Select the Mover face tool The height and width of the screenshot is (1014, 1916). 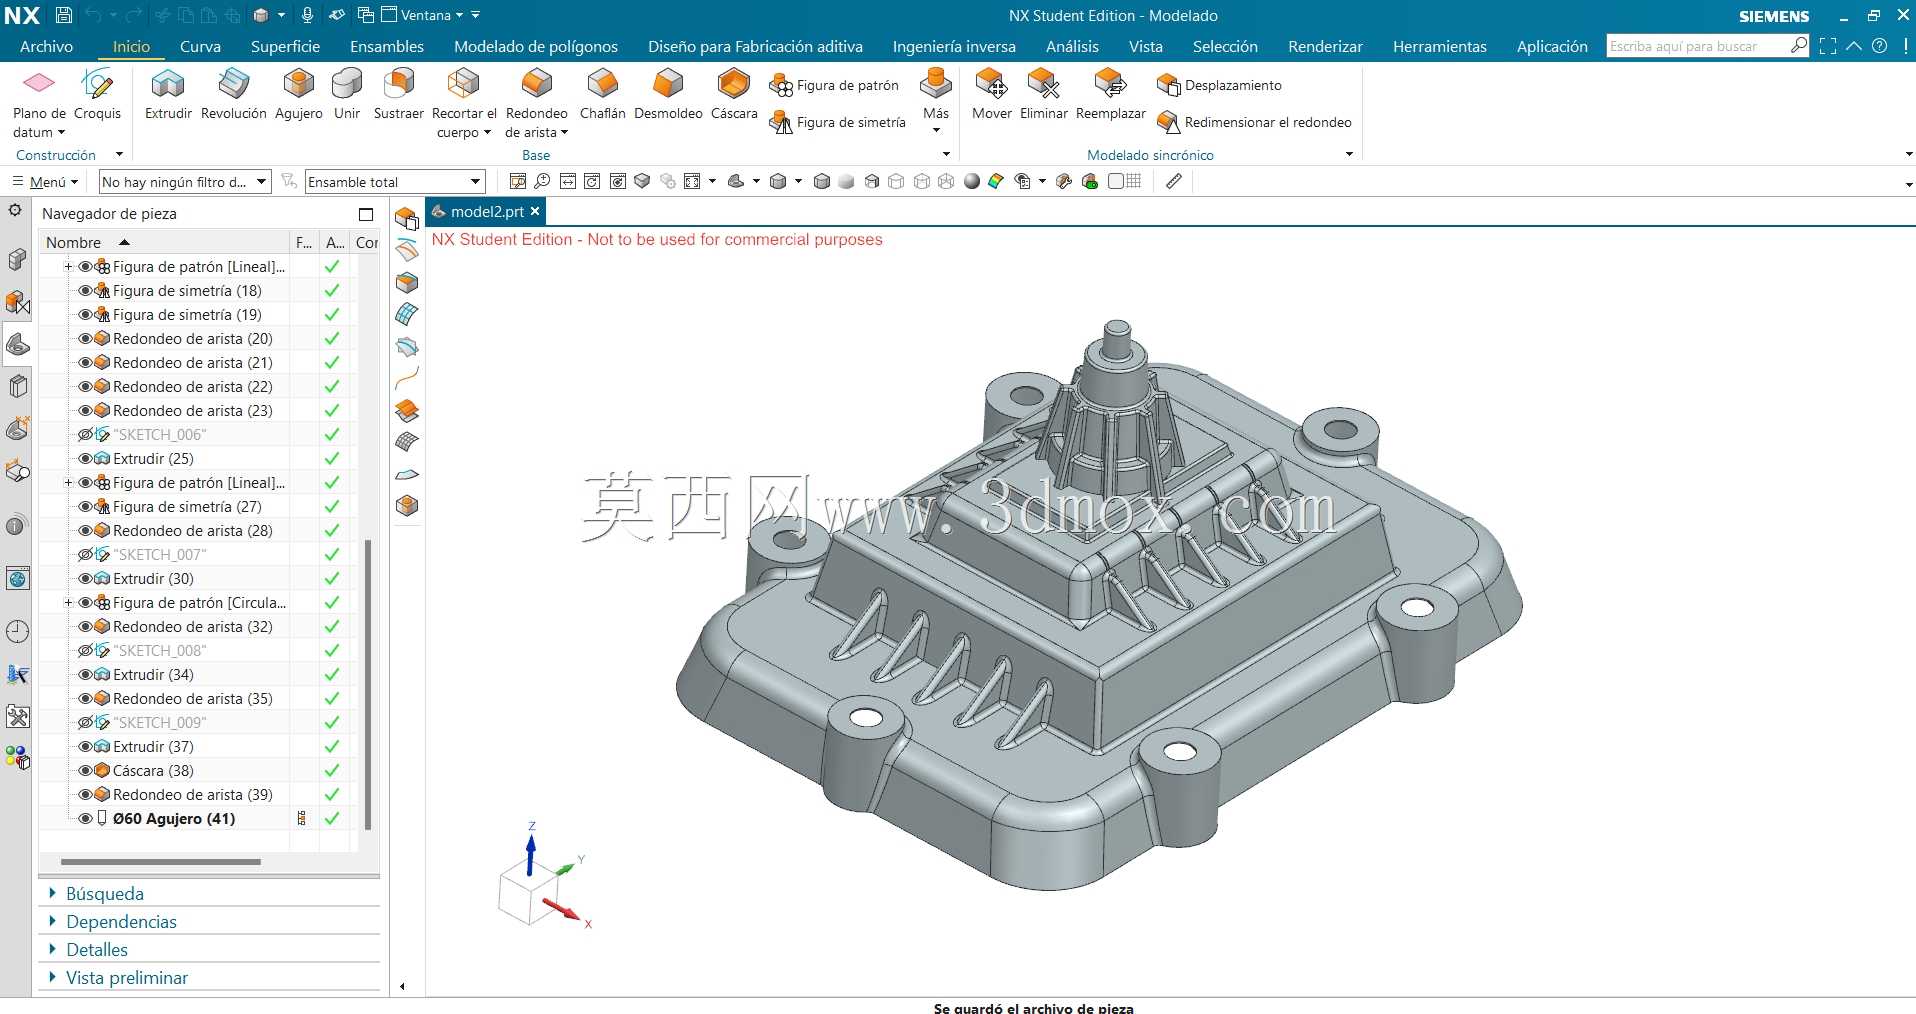coord(991,95)
